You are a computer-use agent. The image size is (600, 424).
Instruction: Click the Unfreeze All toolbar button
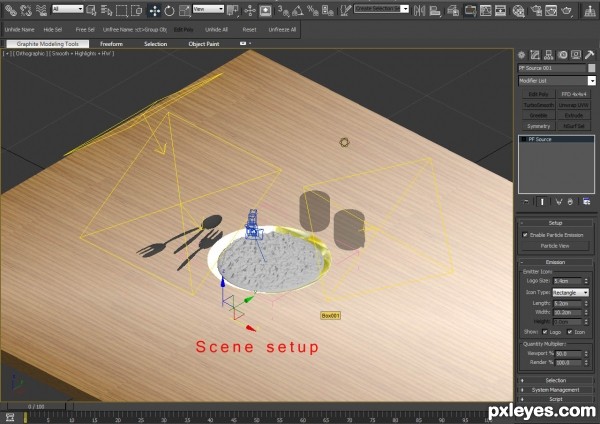(282, 29)
